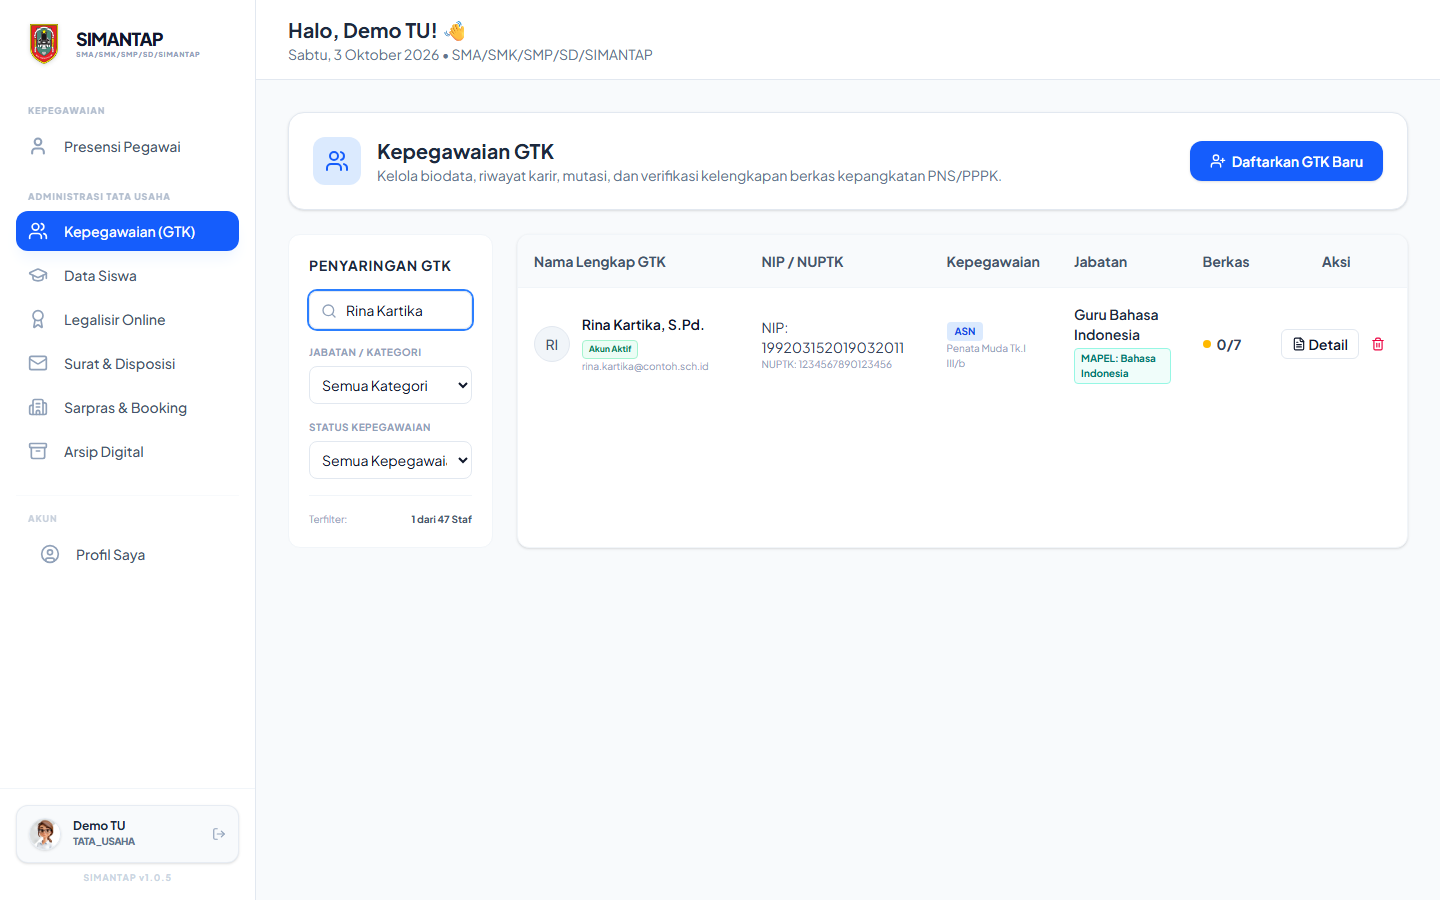The width and height of the screenshot is (1440, 900).
Task: Click the logout icon beside Demo TU
Action: [219, 834]
